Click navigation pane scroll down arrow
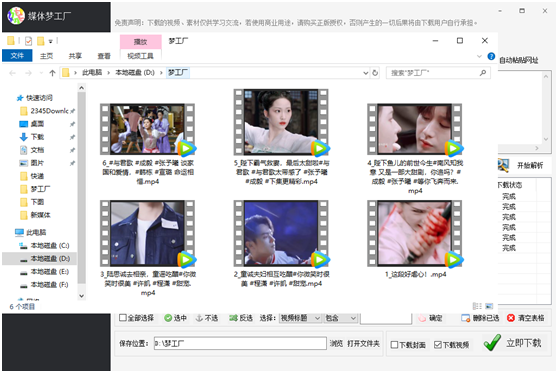 [x=81, y=295]
